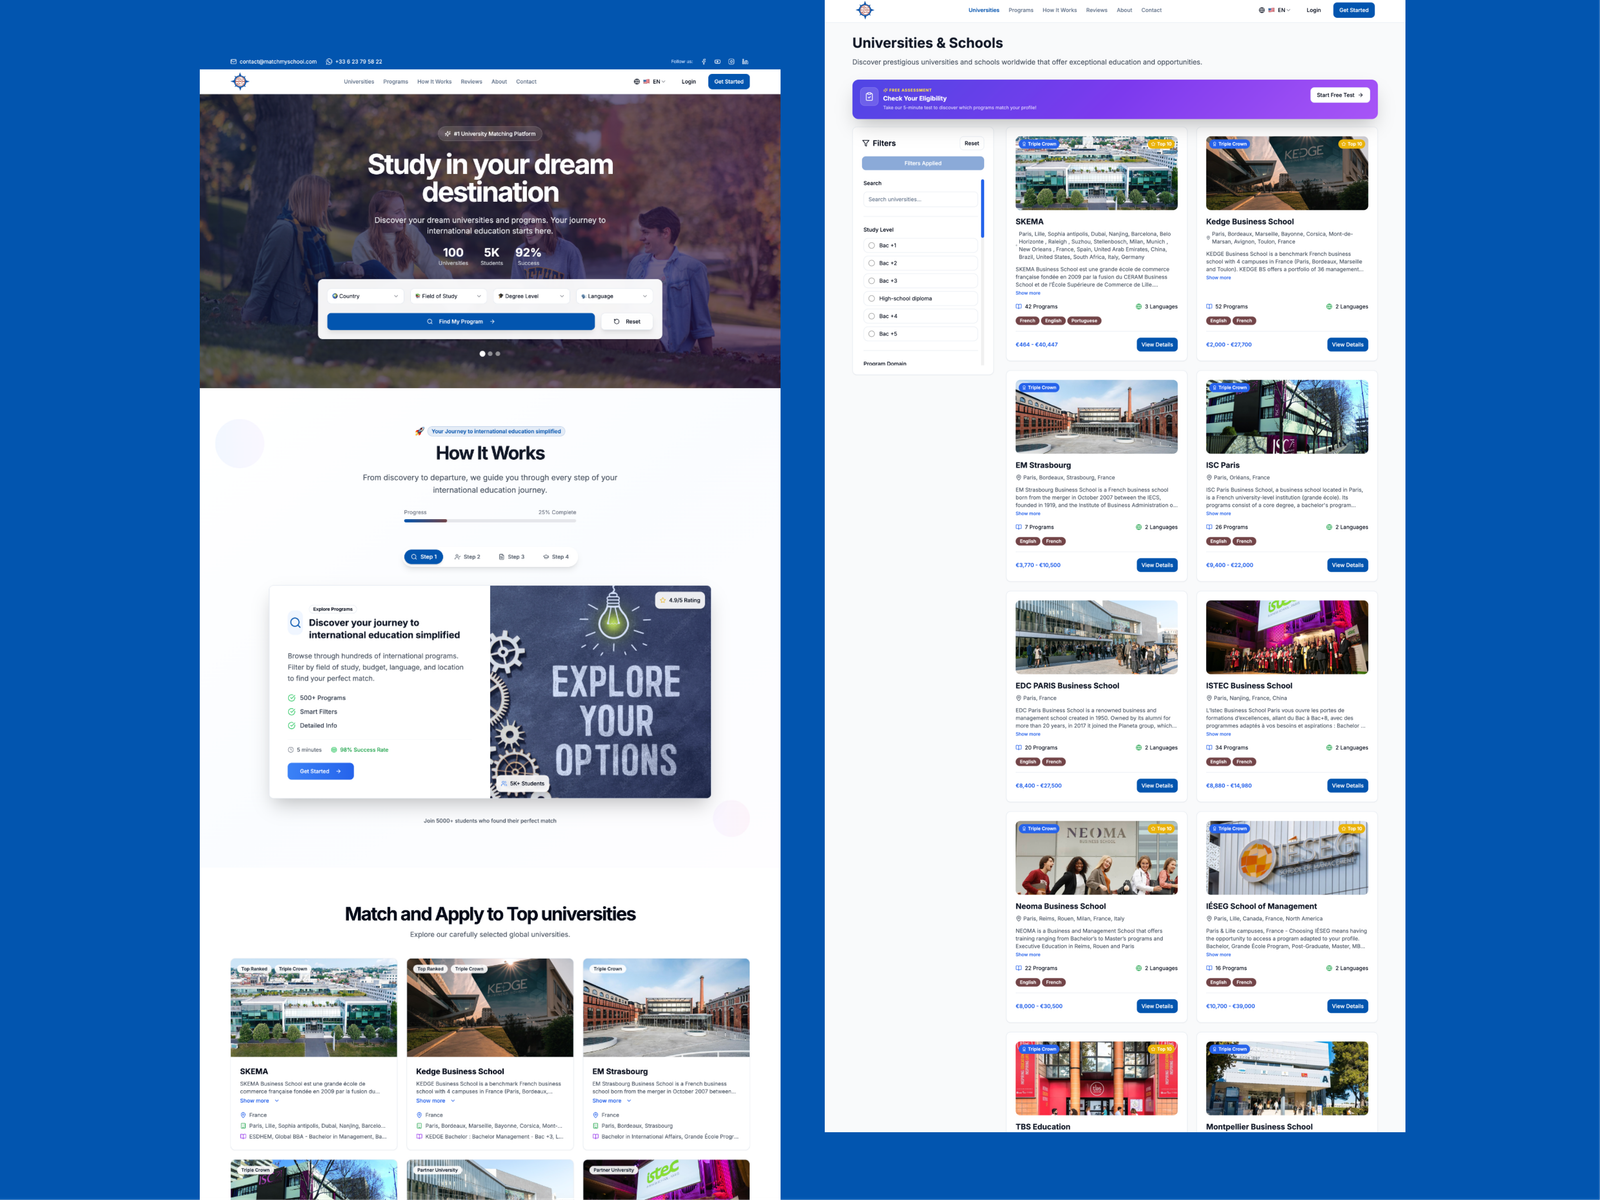Click the location pin icon on the EM Strasbourg listing
Viewport: 1600px width, 1200px height.
(1019, 477)
